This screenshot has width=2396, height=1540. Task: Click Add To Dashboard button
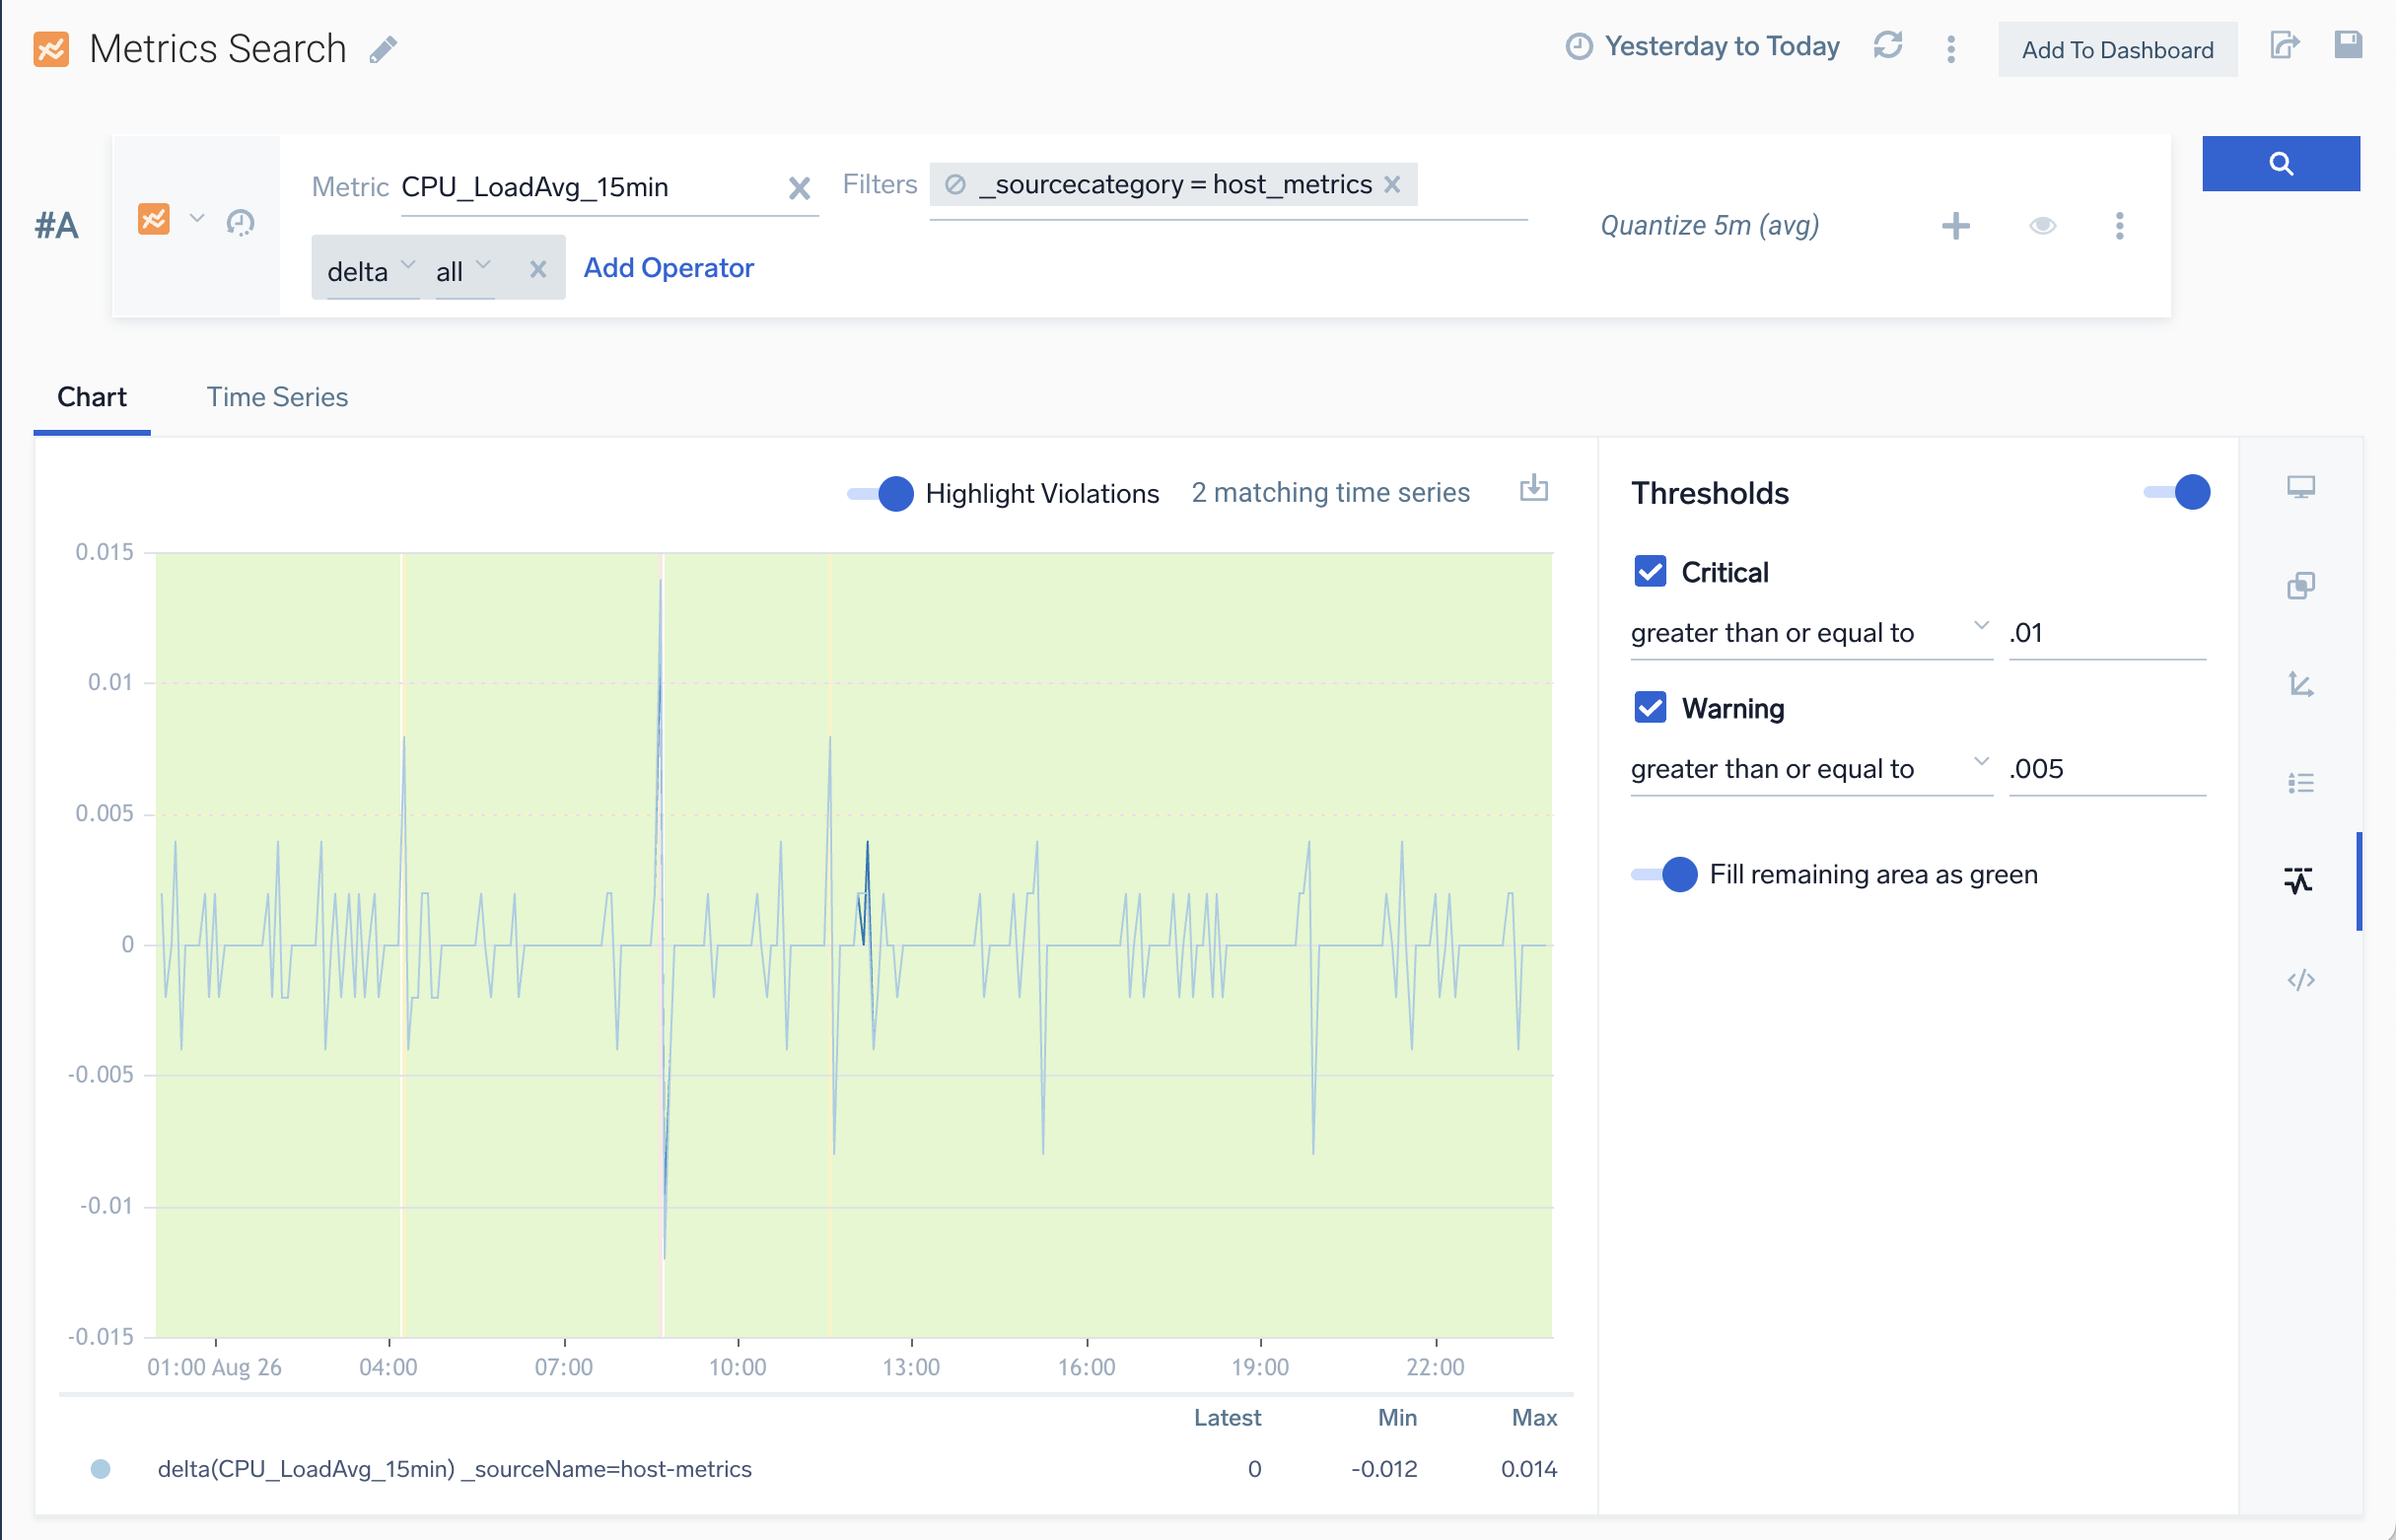pyautogui.click(x=2117, y=50)
